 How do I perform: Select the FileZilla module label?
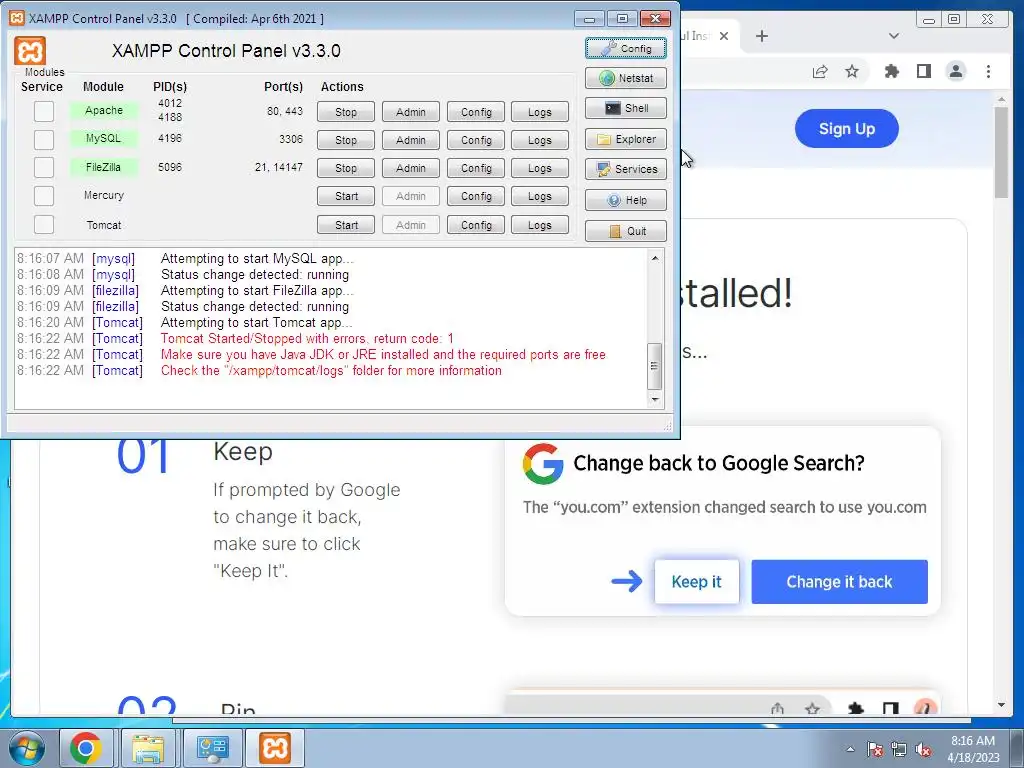[x=104, y=167]
